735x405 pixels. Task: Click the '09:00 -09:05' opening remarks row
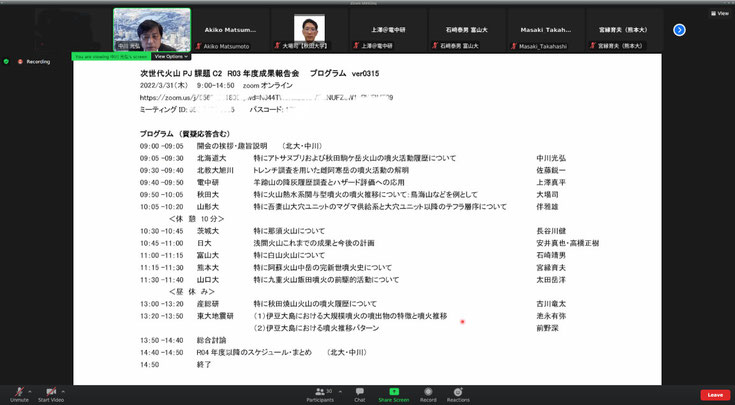tap(231, 146)
